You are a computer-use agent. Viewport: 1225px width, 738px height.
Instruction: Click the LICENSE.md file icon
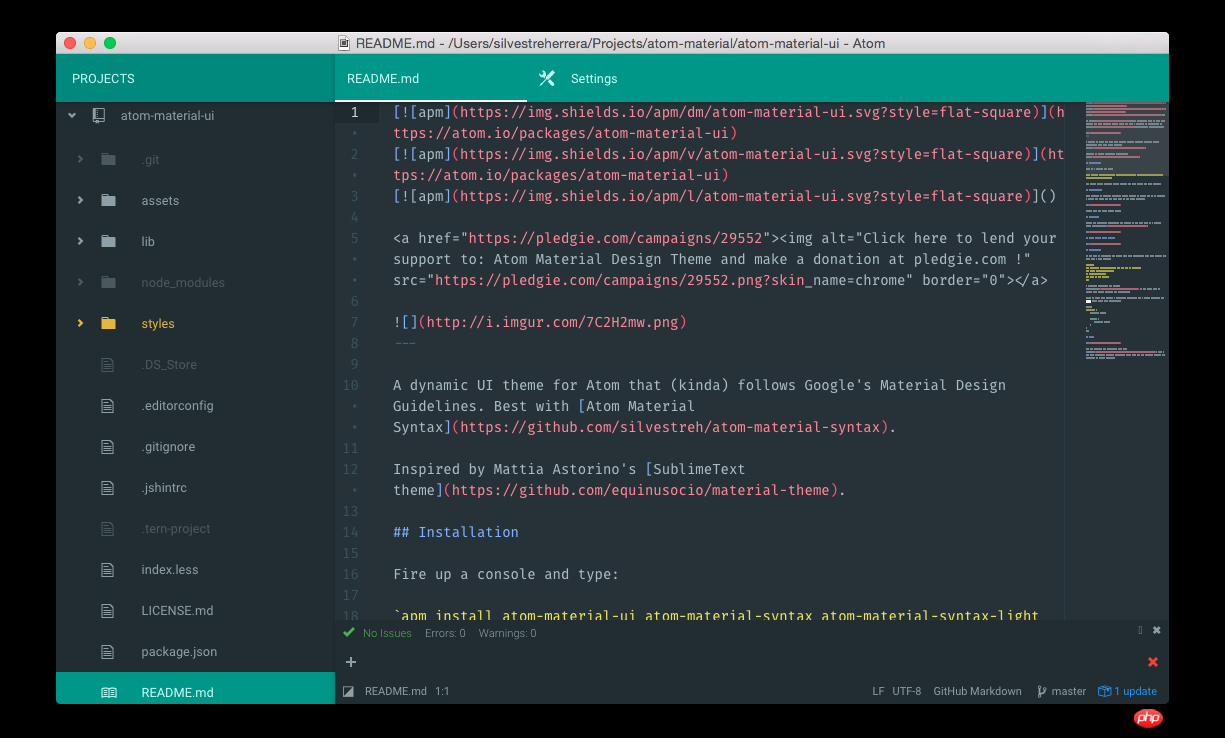click(108, 610)
